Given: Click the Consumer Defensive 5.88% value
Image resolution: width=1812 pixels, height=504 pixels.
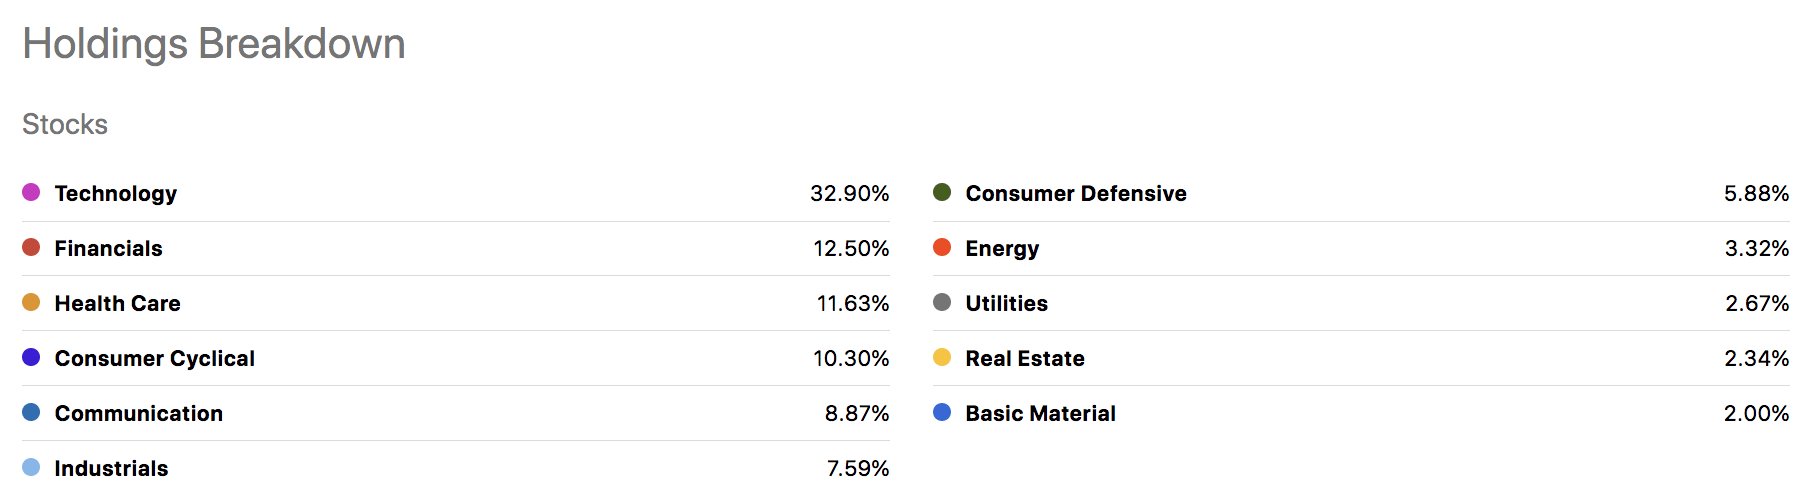Looking at the screenshot, I should [1756, 193].
